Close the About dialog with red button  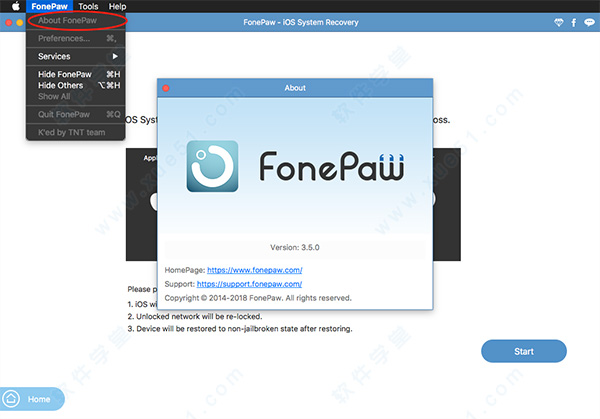[x=166, y=88]
